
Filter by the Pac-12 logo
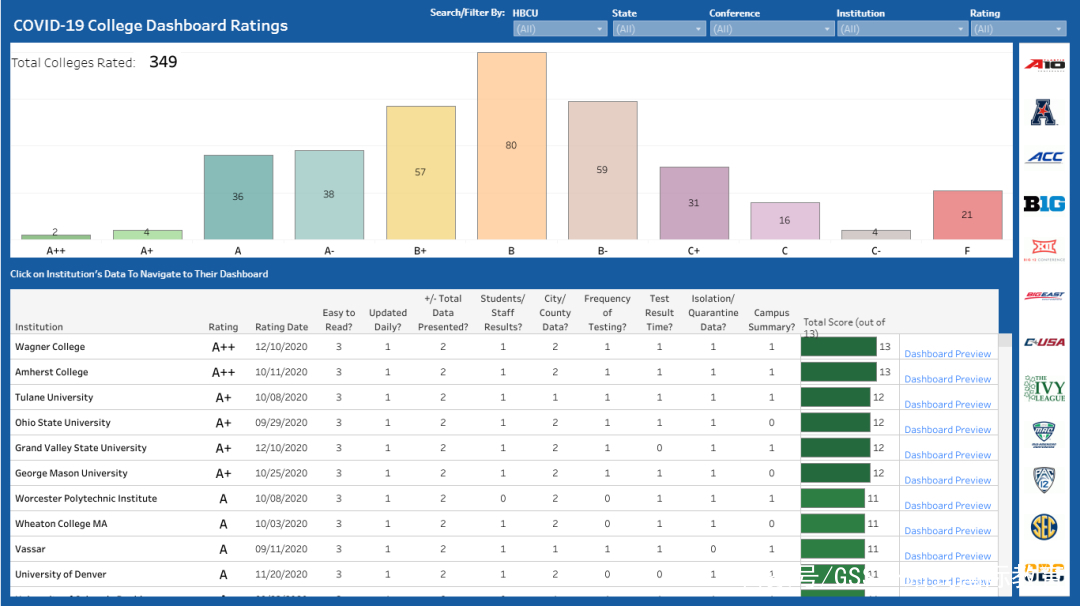[1044, 480]
